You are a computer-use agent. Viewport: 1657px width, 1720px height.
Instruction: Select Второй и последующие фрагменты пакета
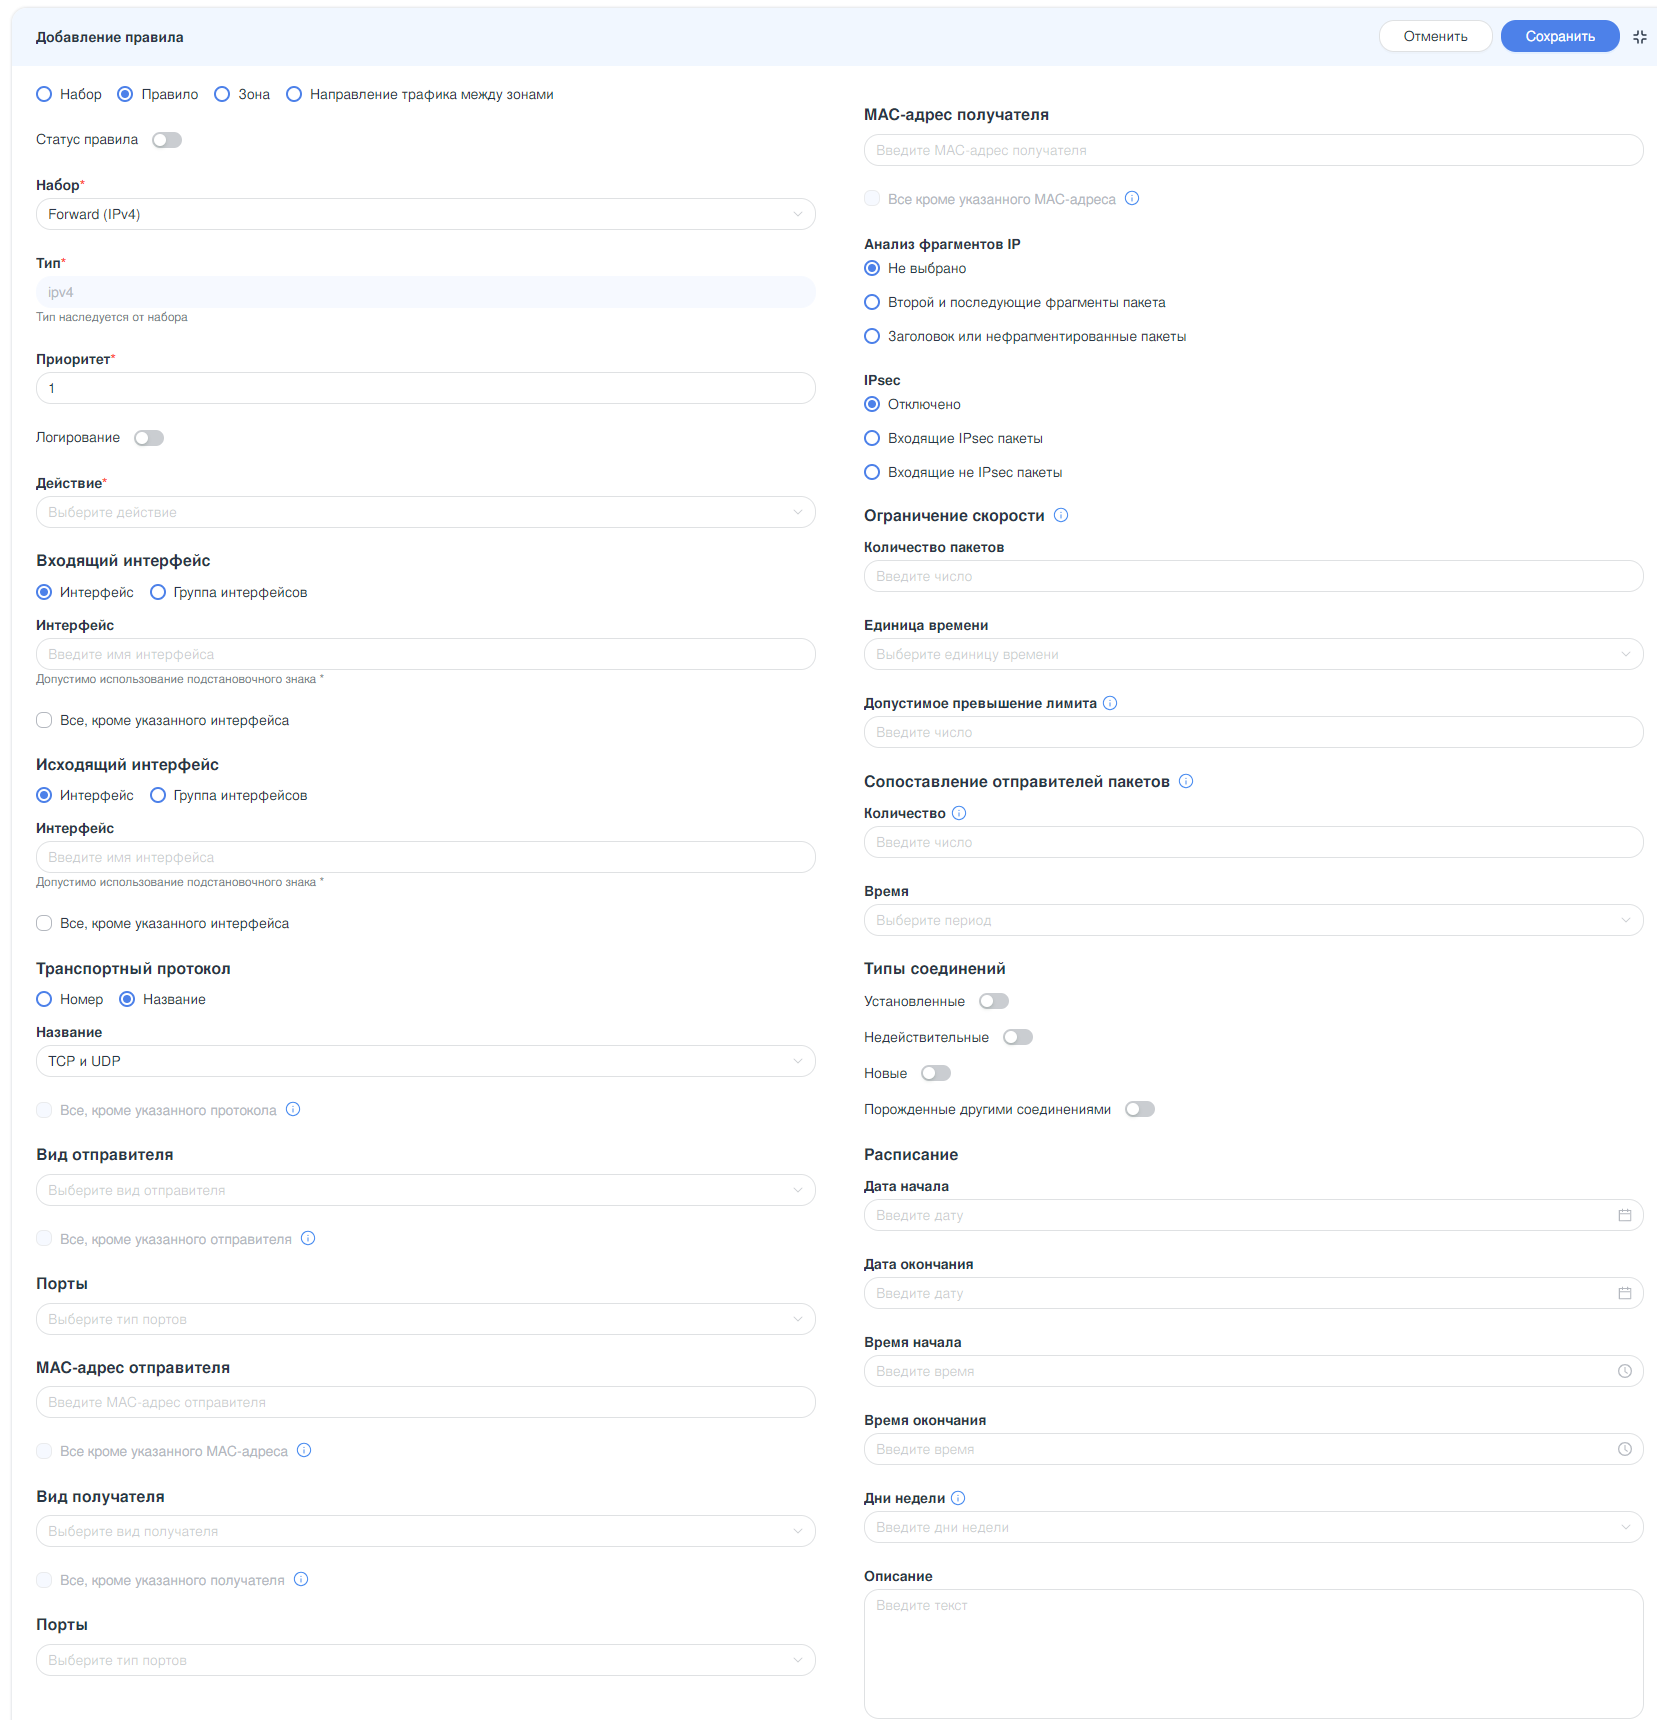click(x=872, y=302)
